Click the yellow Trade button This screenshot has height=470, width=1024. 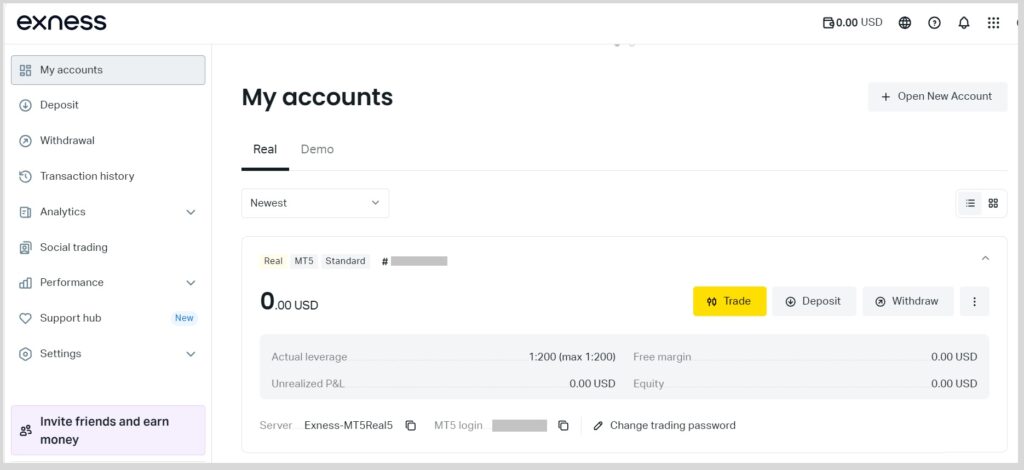pos(729,301)
